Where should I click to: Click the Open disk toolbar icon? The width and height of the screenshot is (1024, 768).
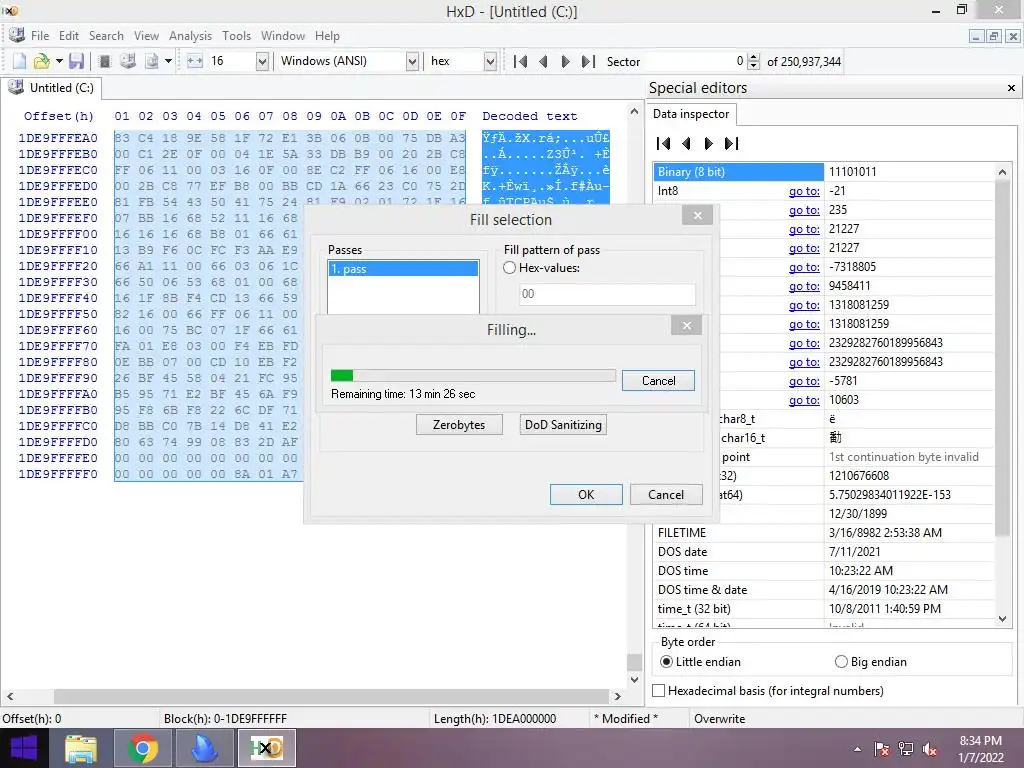(128, 61)
